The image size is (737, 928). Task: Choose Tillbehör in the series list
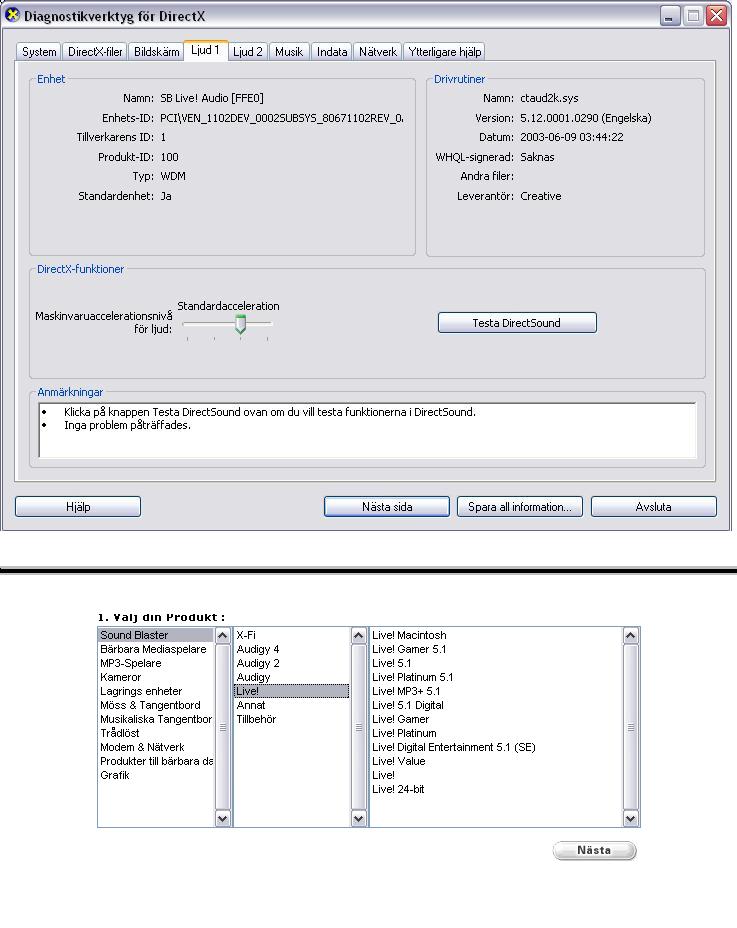[292, 719]
